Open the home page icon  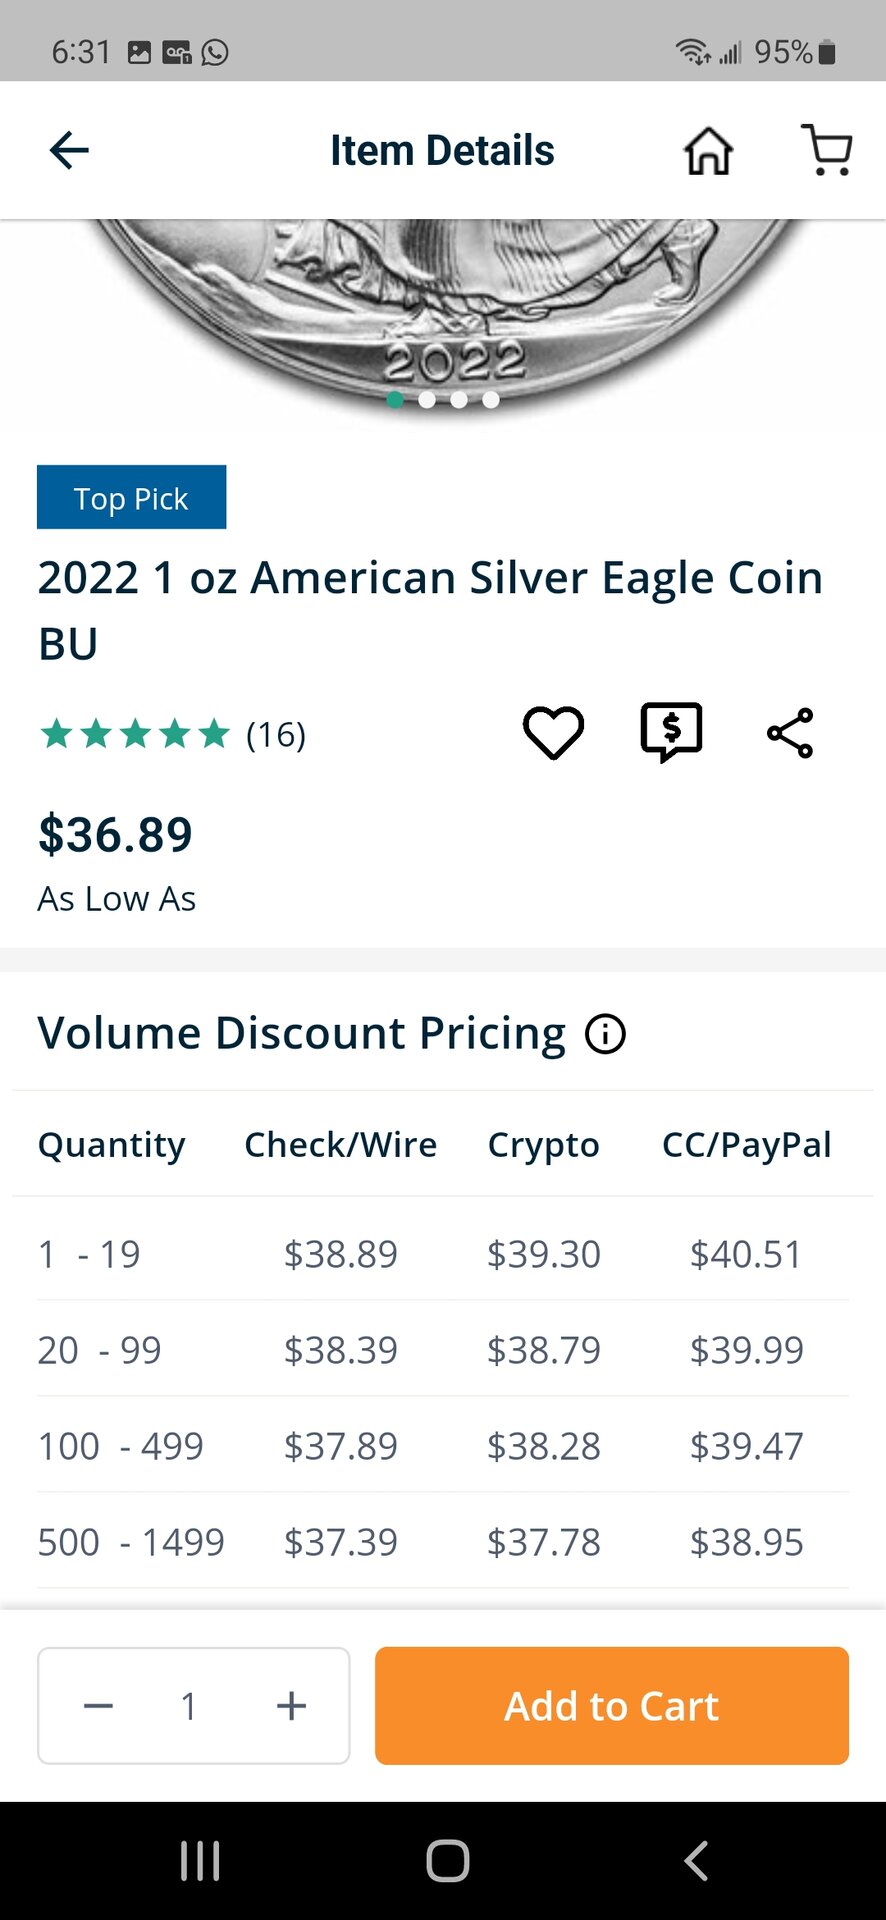pyautogui.click(x=708, y=151)
